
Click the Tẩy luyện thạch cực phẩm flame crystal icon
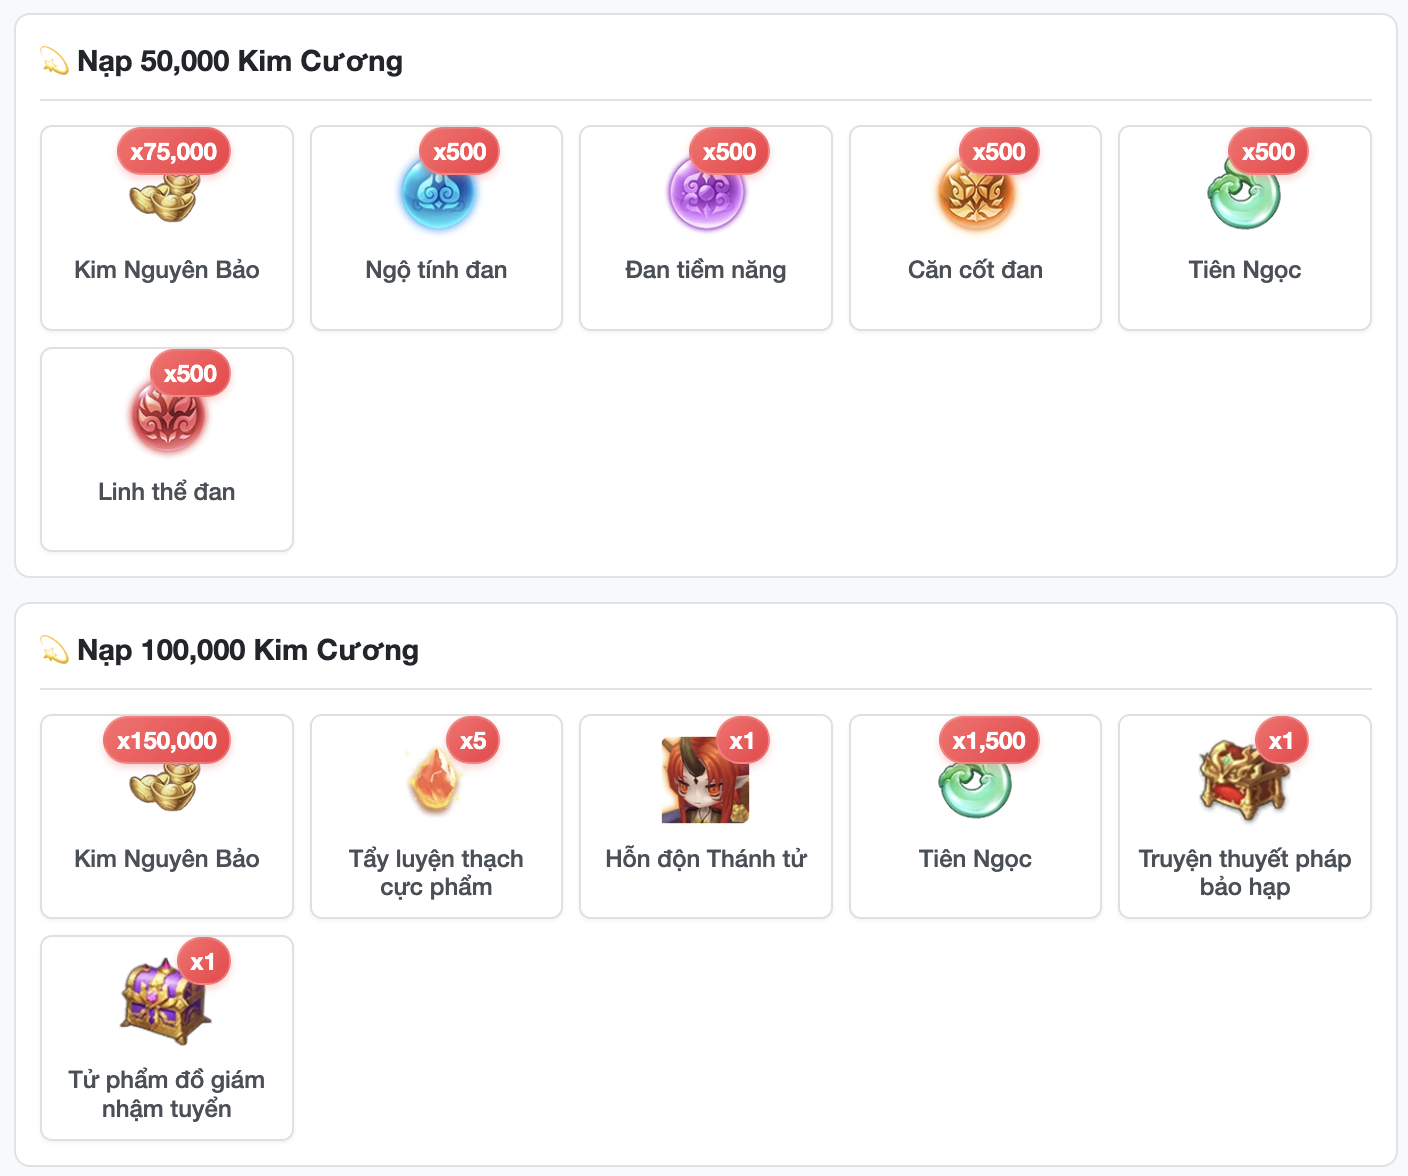436,781
